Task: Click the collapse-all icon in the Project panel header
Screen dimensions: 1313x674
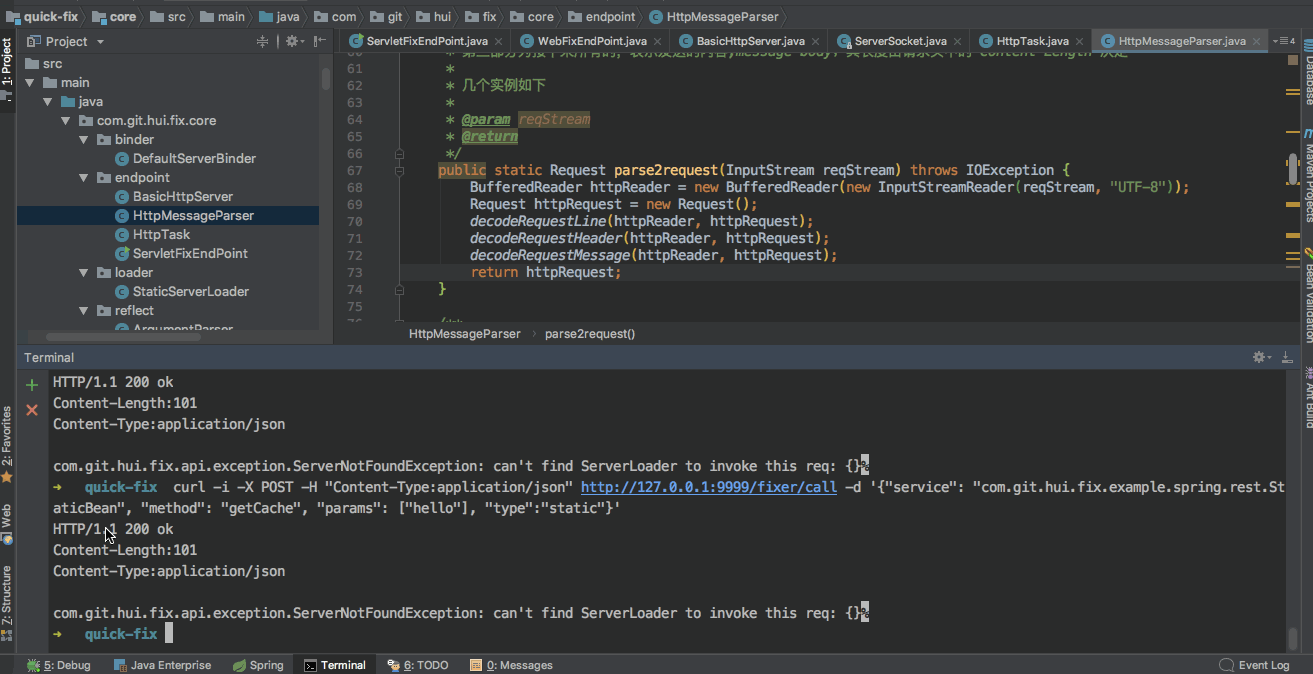Action: tap(262, 41)
